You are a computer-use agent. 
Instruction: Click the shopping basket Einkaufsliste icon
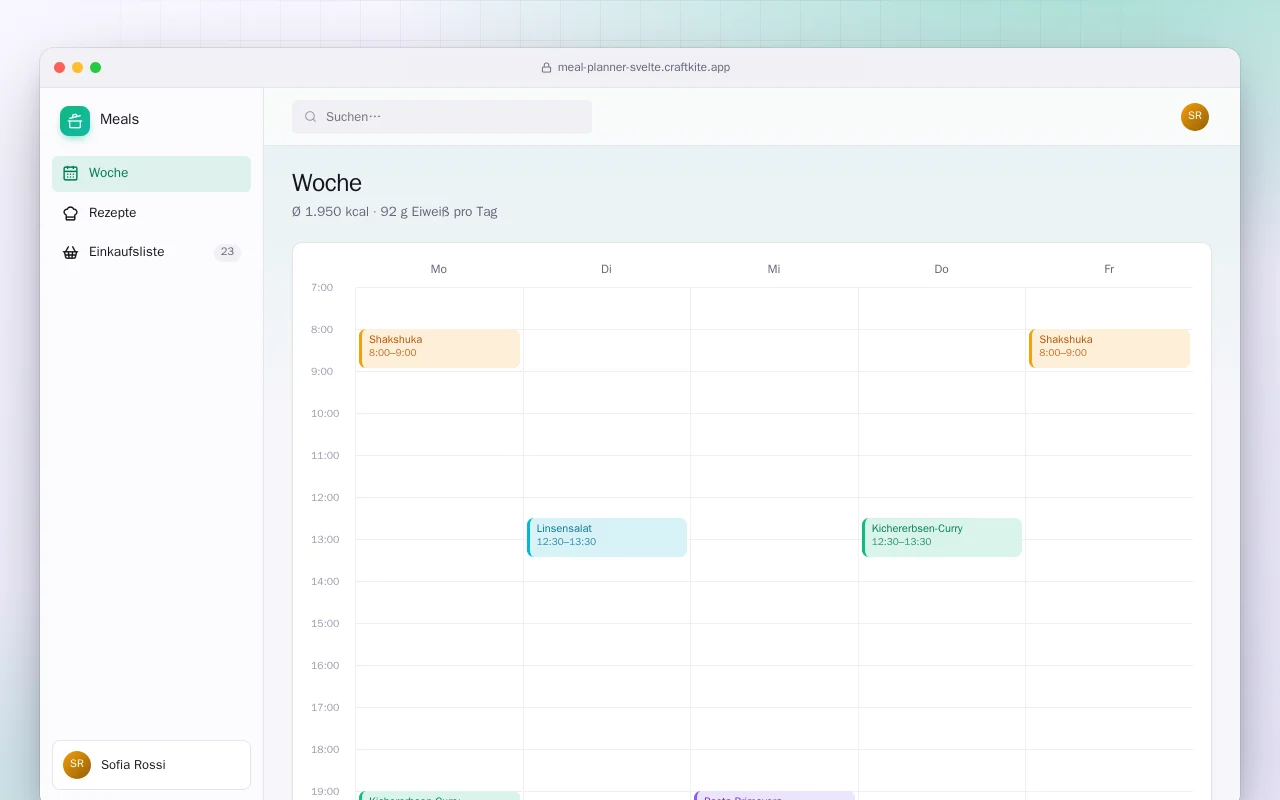pos(70,252)
